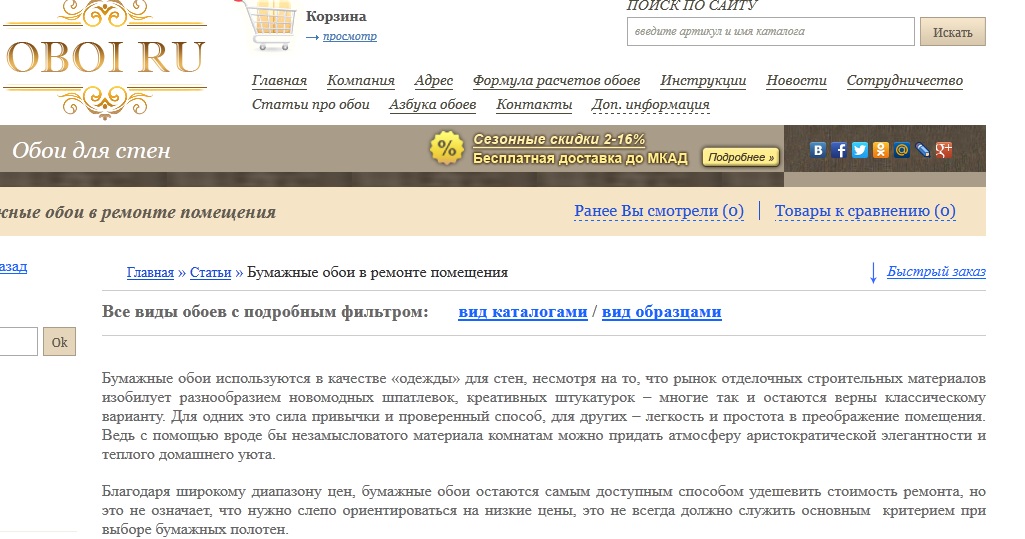Open Формула расчетов обоев page
The image size is (1025, 539).
click(x=556, y=80)
